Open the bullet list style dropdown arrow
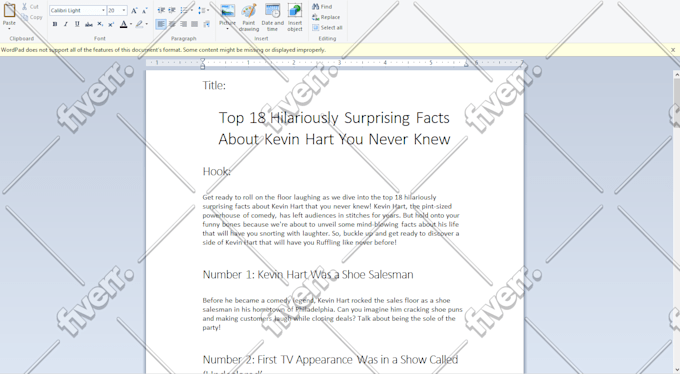Screen dimensions: 680x374 tap(192, 10)
